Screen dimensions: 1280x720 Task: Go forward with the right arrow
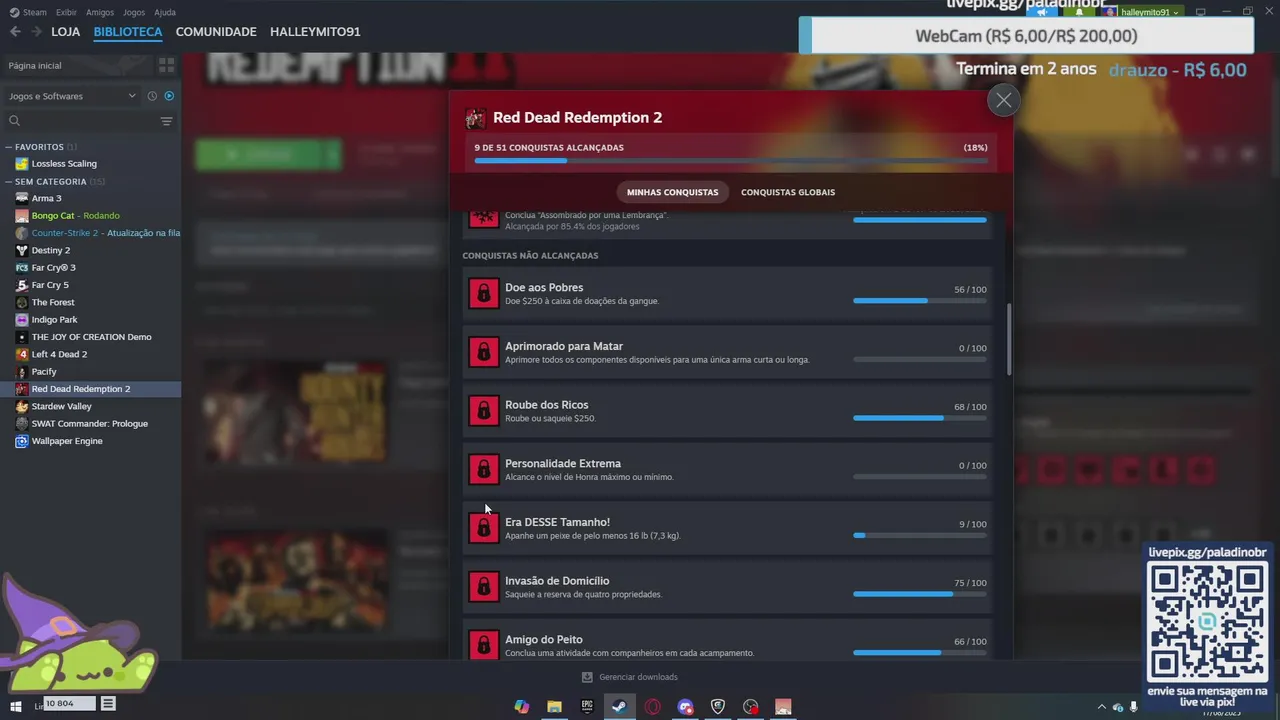[37, 32]
